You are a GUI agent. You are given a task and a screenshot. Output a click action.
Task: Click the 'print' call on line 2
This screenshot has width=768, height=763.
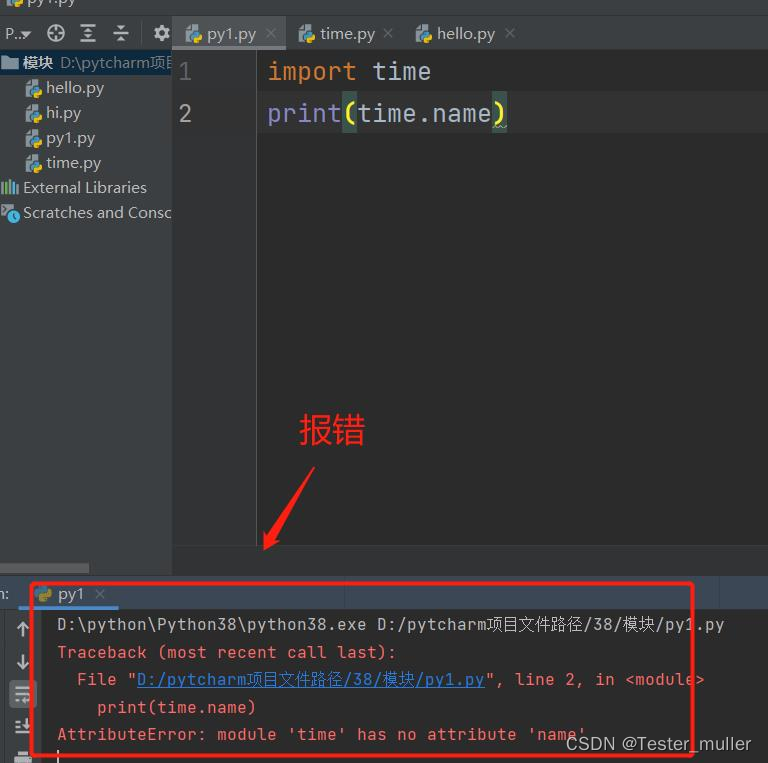pos(304,114)
